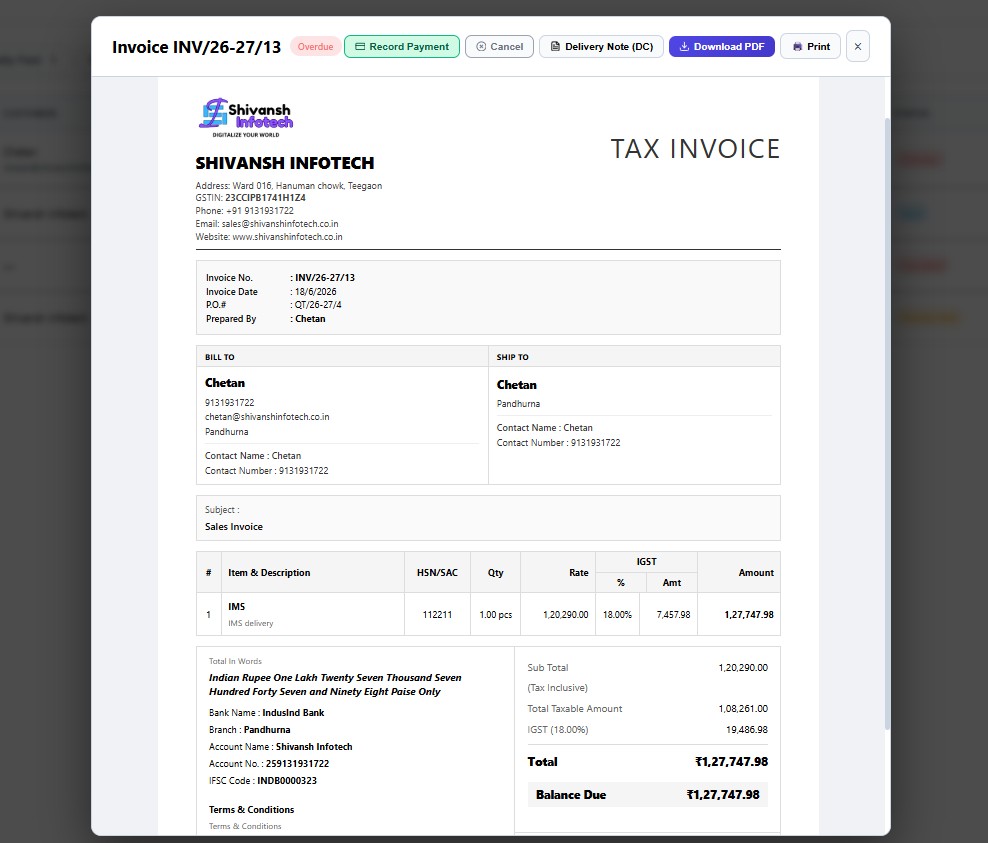
Task: Click the Qty column header
Action: pos(495,573)
